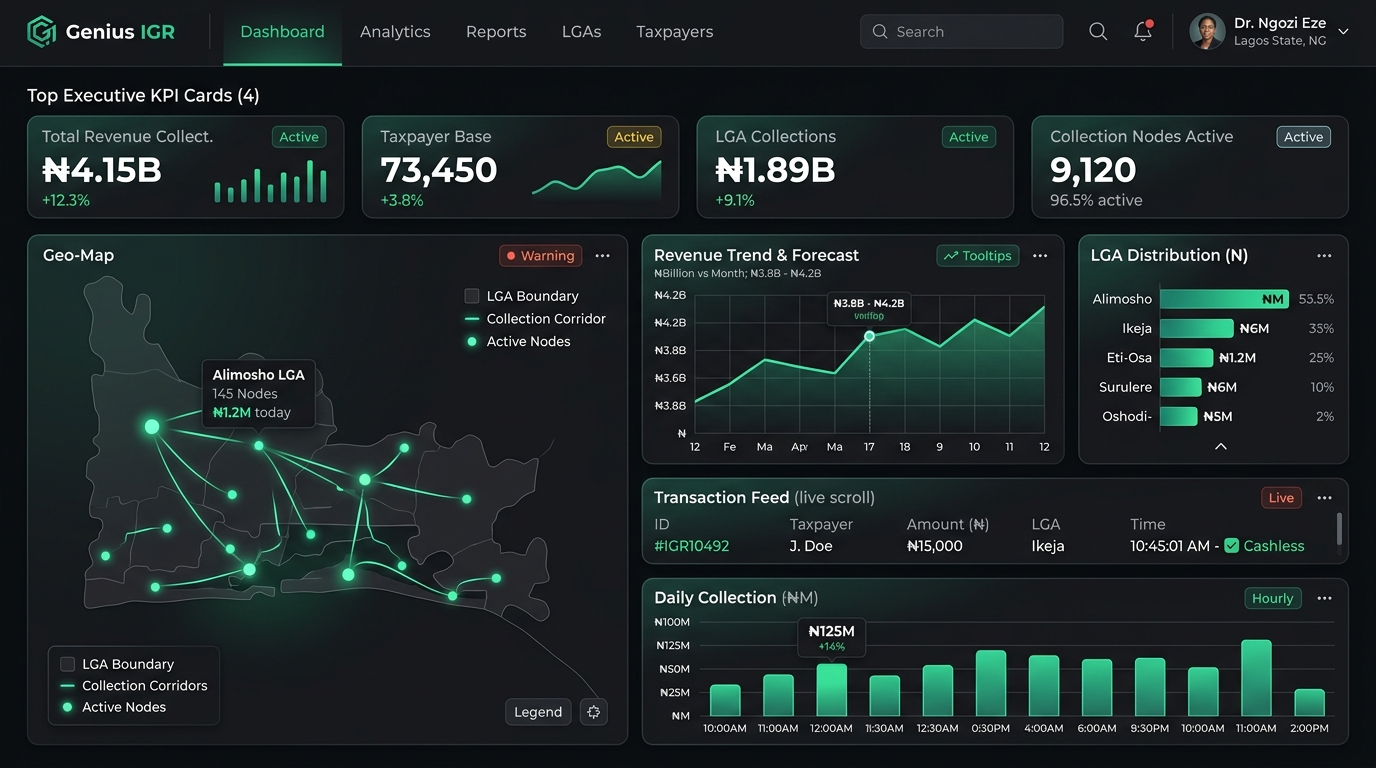Viewport: 1376px width, 768px height.
Task: Click the Ikeja bar in LGA Distribution
Action: click(1196, 328)
